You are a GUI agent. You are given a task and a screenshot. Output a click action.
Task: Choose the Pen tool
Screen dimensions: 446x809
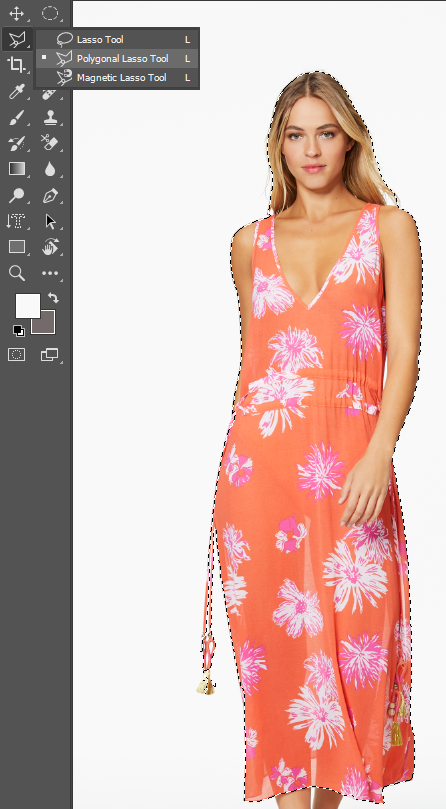50,196
